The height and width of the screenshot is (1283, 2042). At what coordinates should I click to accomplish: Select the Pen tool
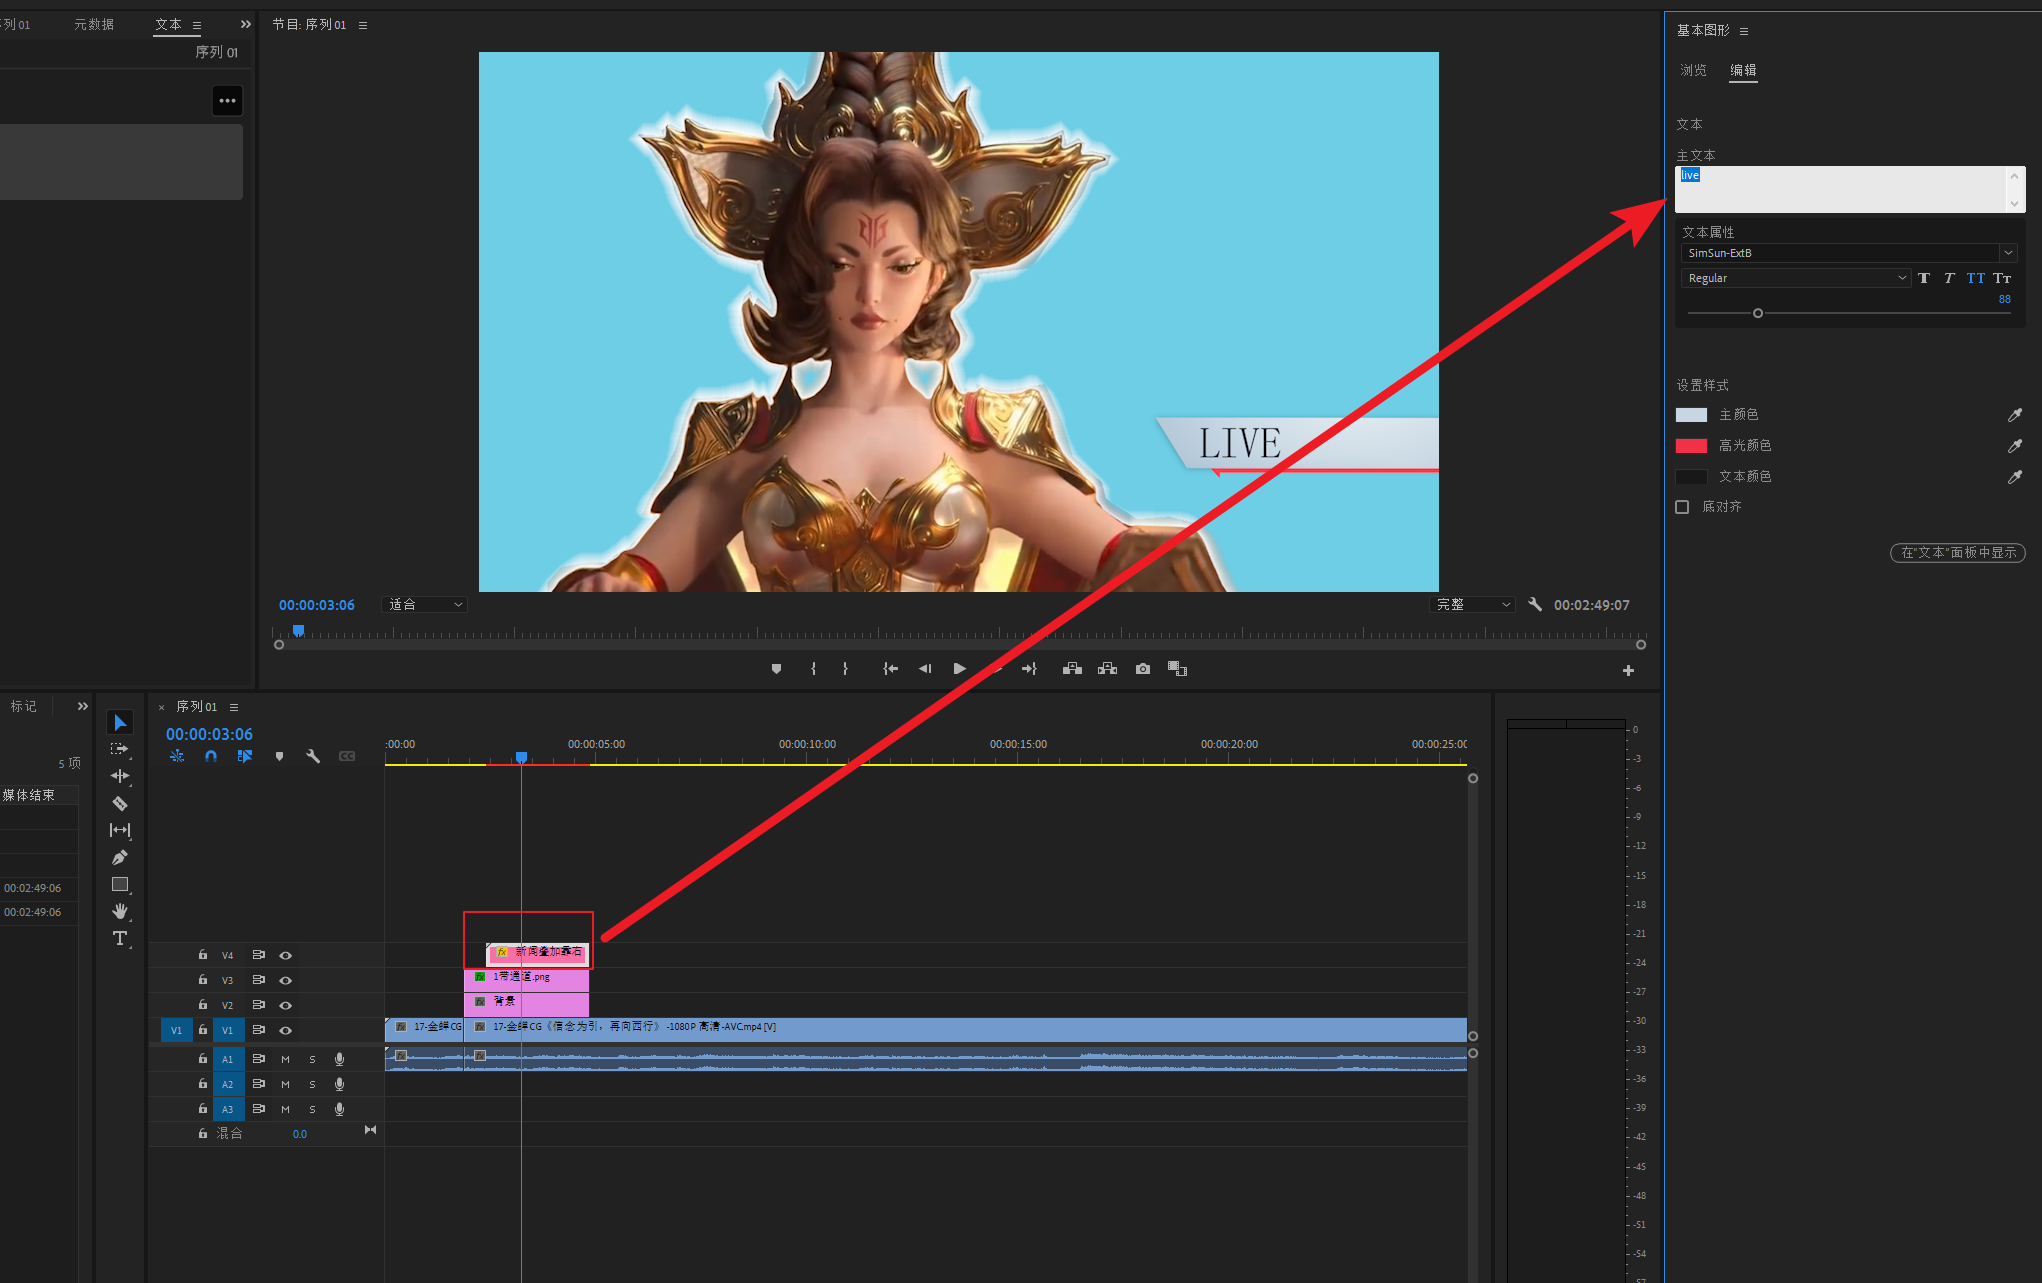click(120, 857)
